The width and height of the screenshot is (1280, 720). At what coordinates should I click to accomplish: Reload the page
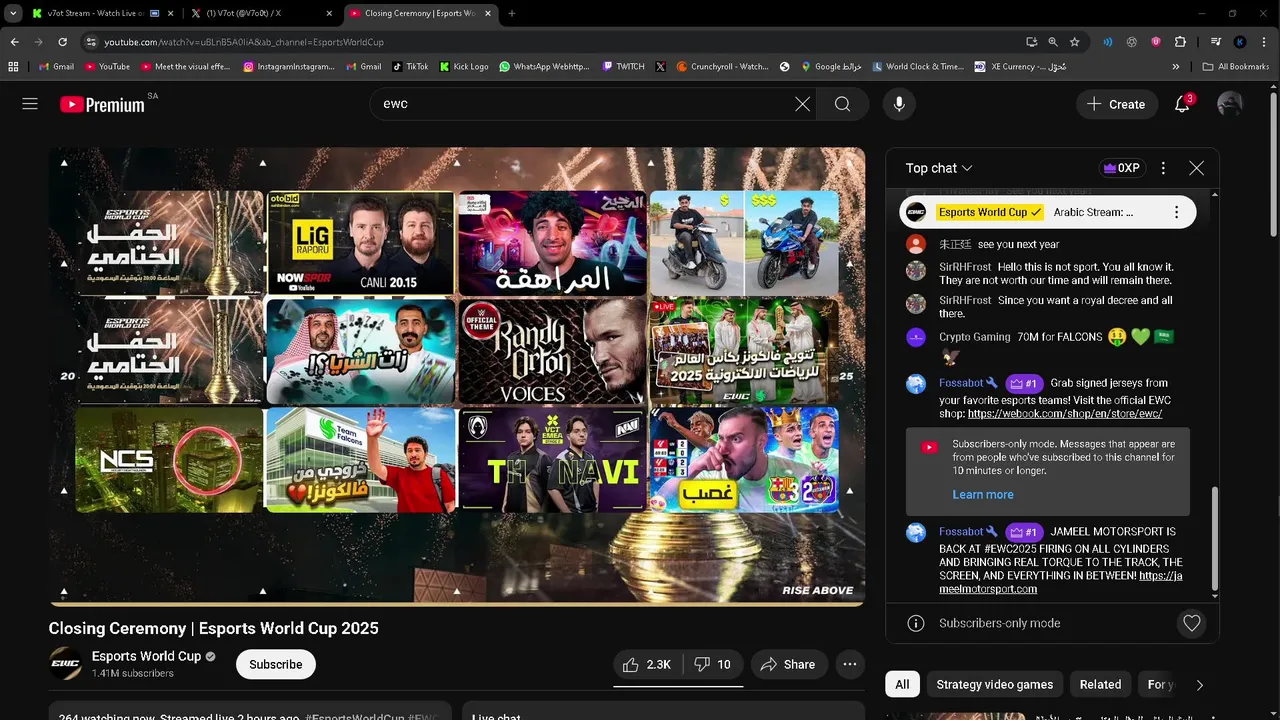(x=62, y=42)
